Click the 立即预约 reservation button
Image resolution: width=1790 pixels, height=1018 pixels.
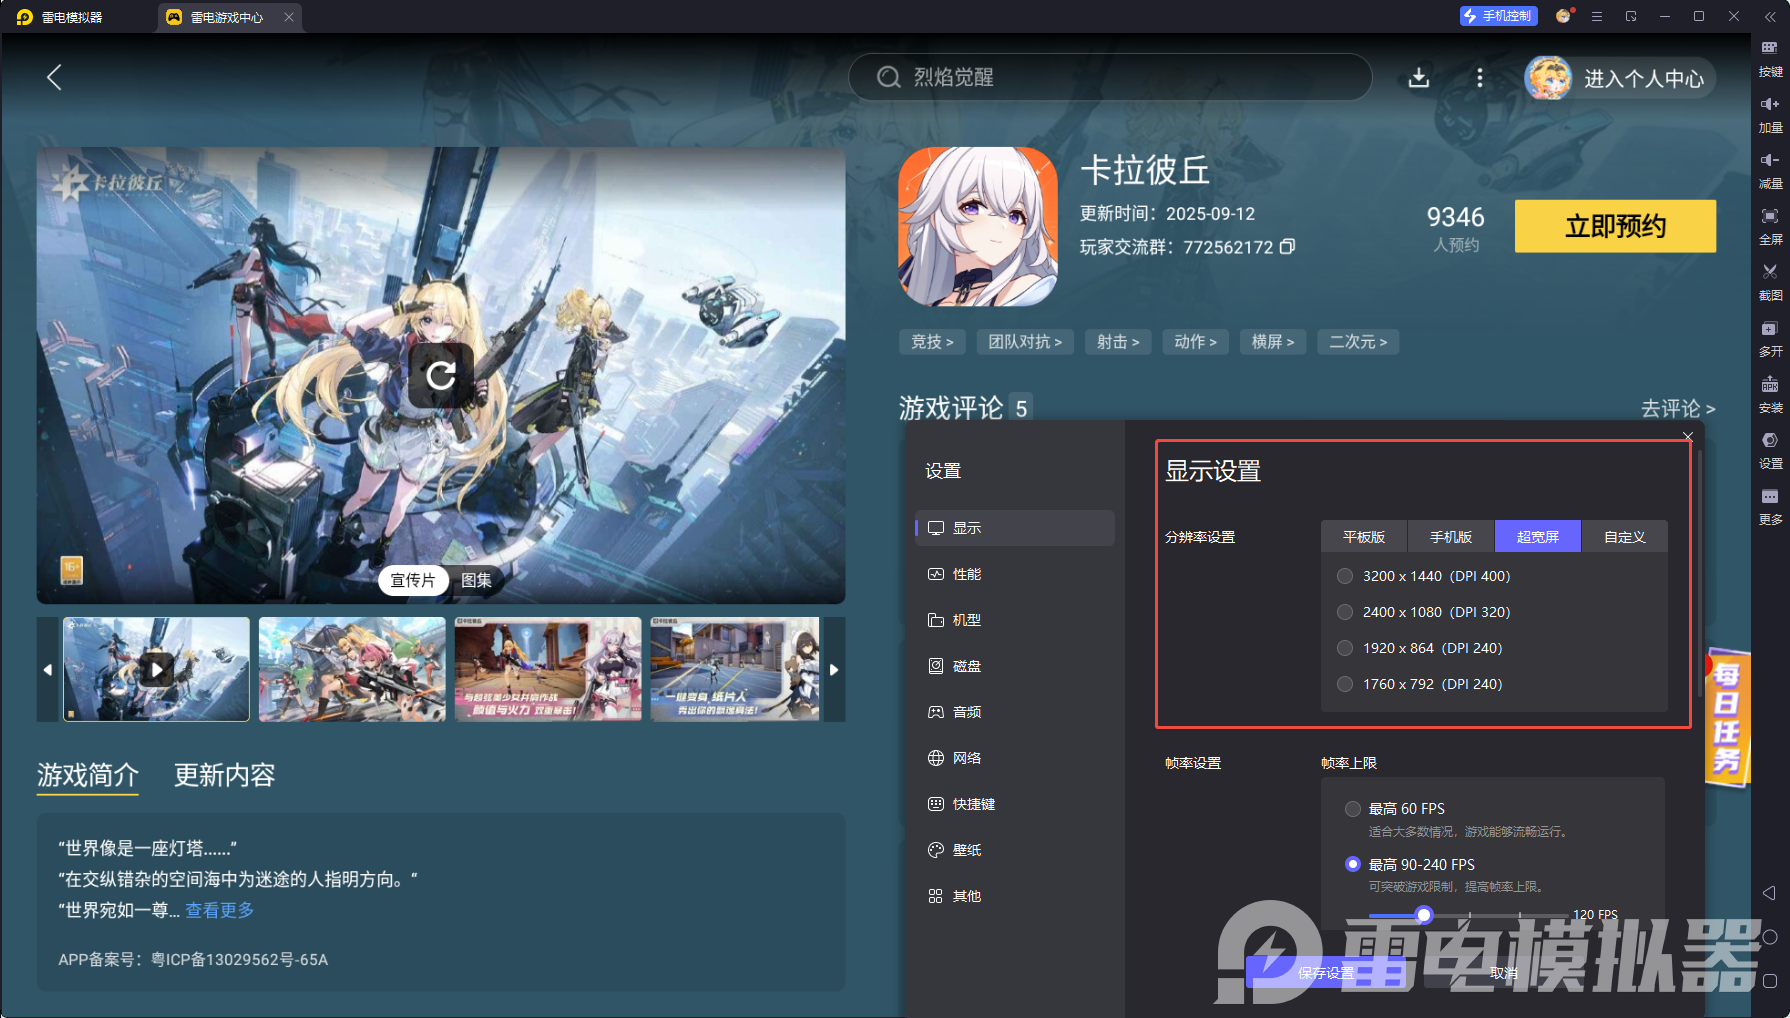1614,226
